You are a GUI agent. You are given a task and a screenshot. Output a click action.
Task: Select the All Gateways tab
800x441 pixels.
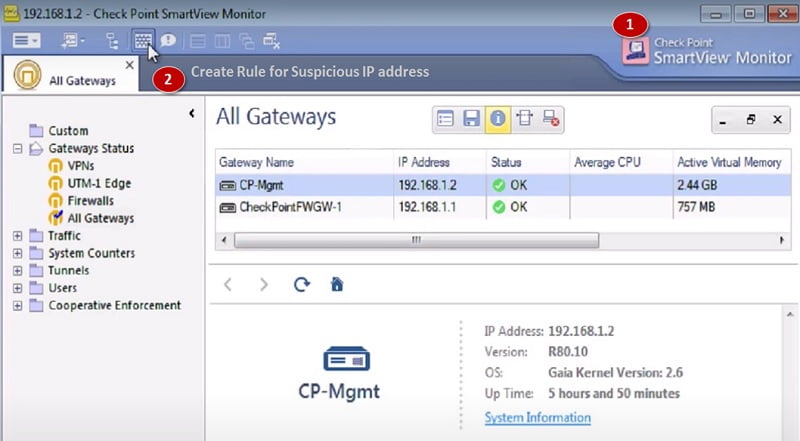coord(70,75)
